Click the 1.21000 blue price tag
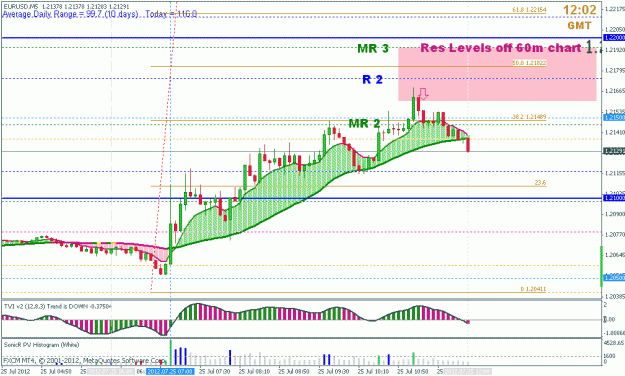This screenshot has width=625, height=376. pos(614,198)
